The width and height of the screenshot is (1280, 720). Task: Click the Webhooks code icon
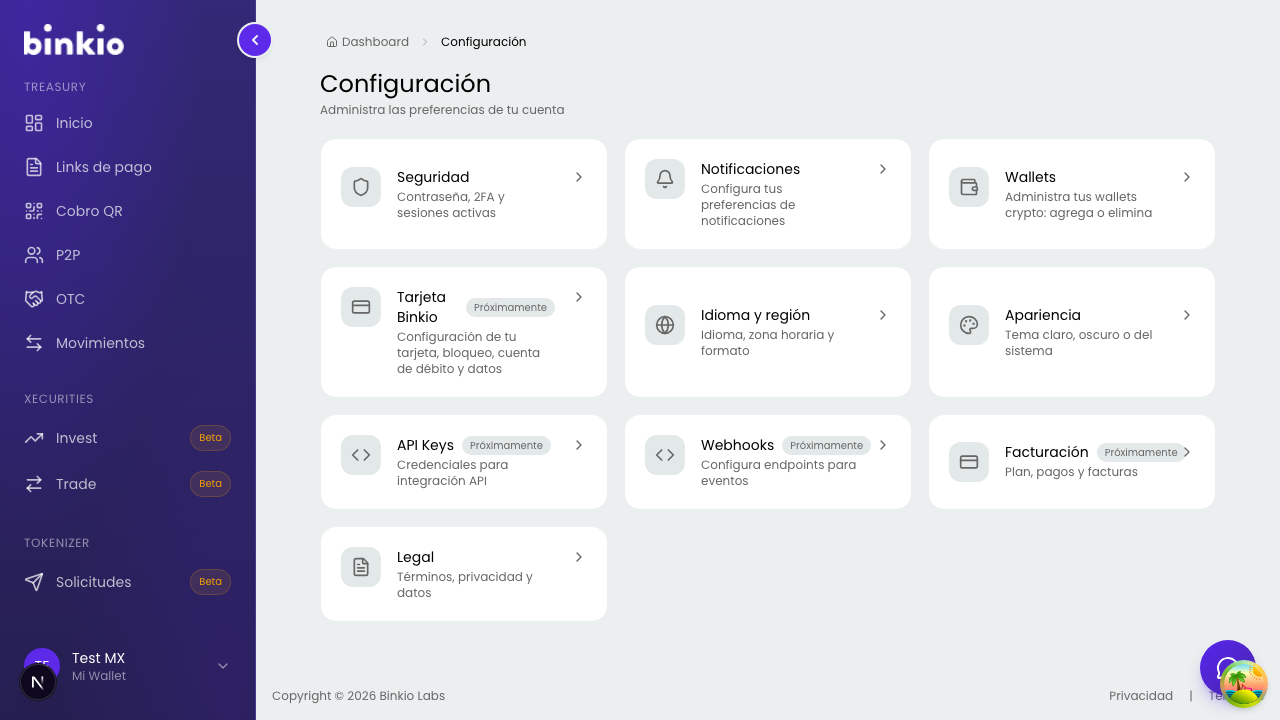click(665, 455)
